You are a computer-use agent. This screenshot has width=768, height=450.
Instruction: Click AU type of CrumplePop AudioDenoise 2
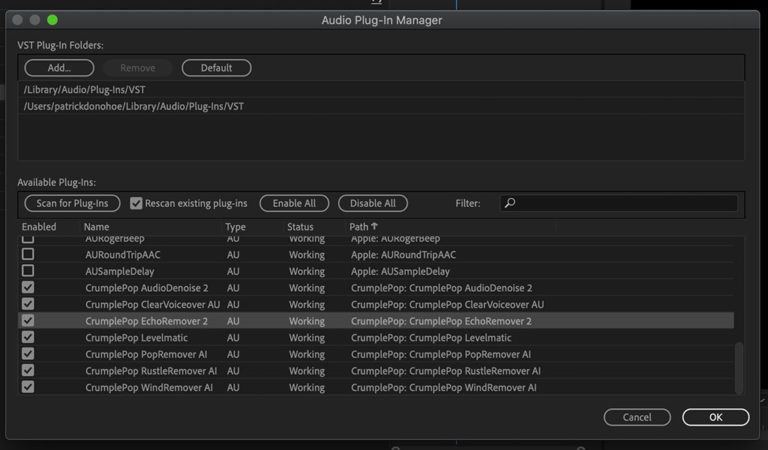click(x=233, y=288)
